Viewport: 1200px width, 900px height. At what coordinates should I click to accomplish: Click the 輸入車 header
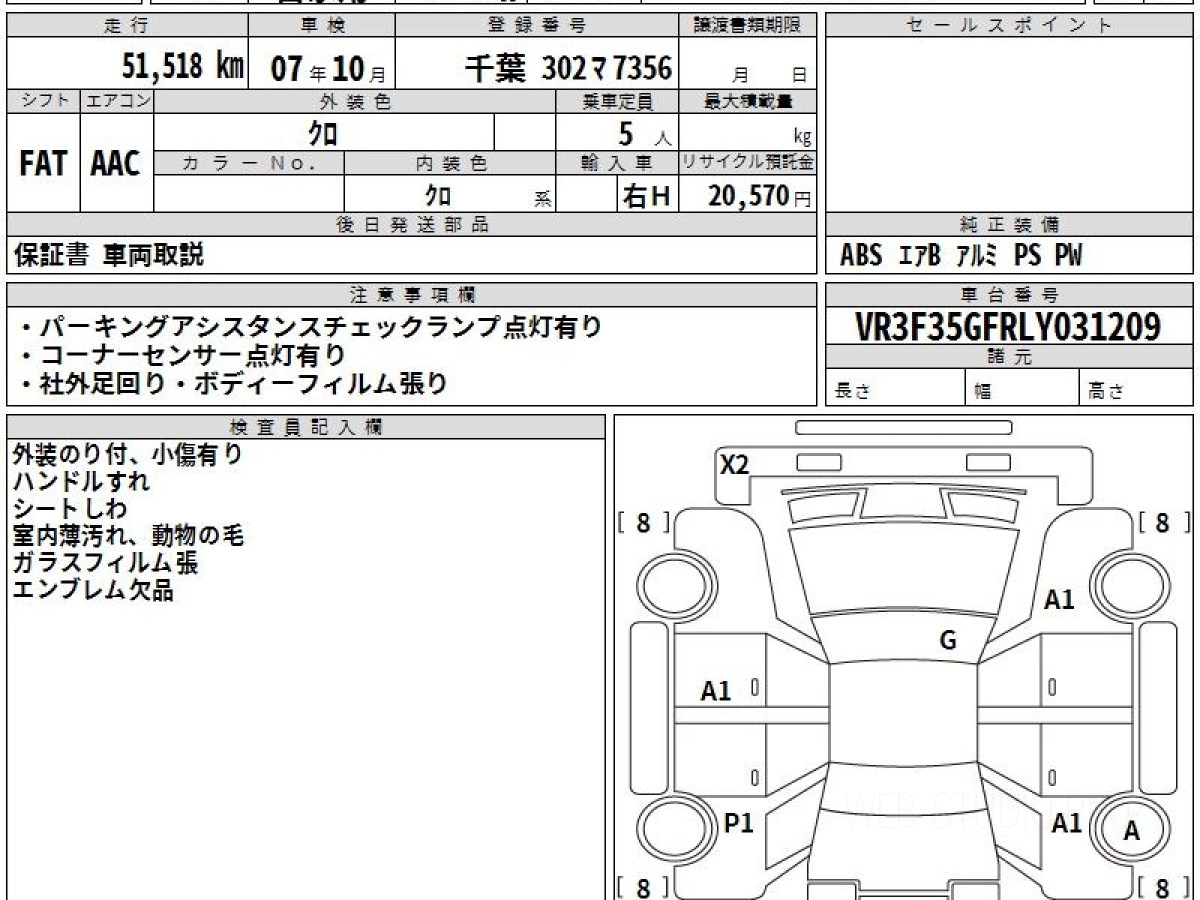tap(617, 163)
